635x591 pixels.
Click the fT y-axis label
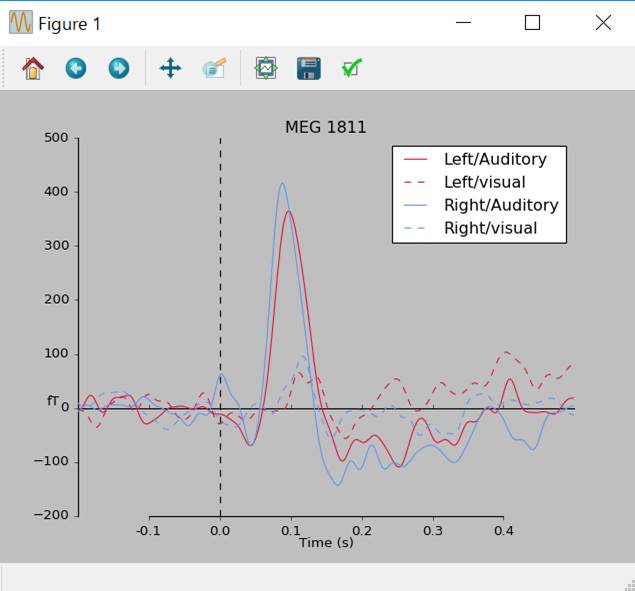point(54,401)
